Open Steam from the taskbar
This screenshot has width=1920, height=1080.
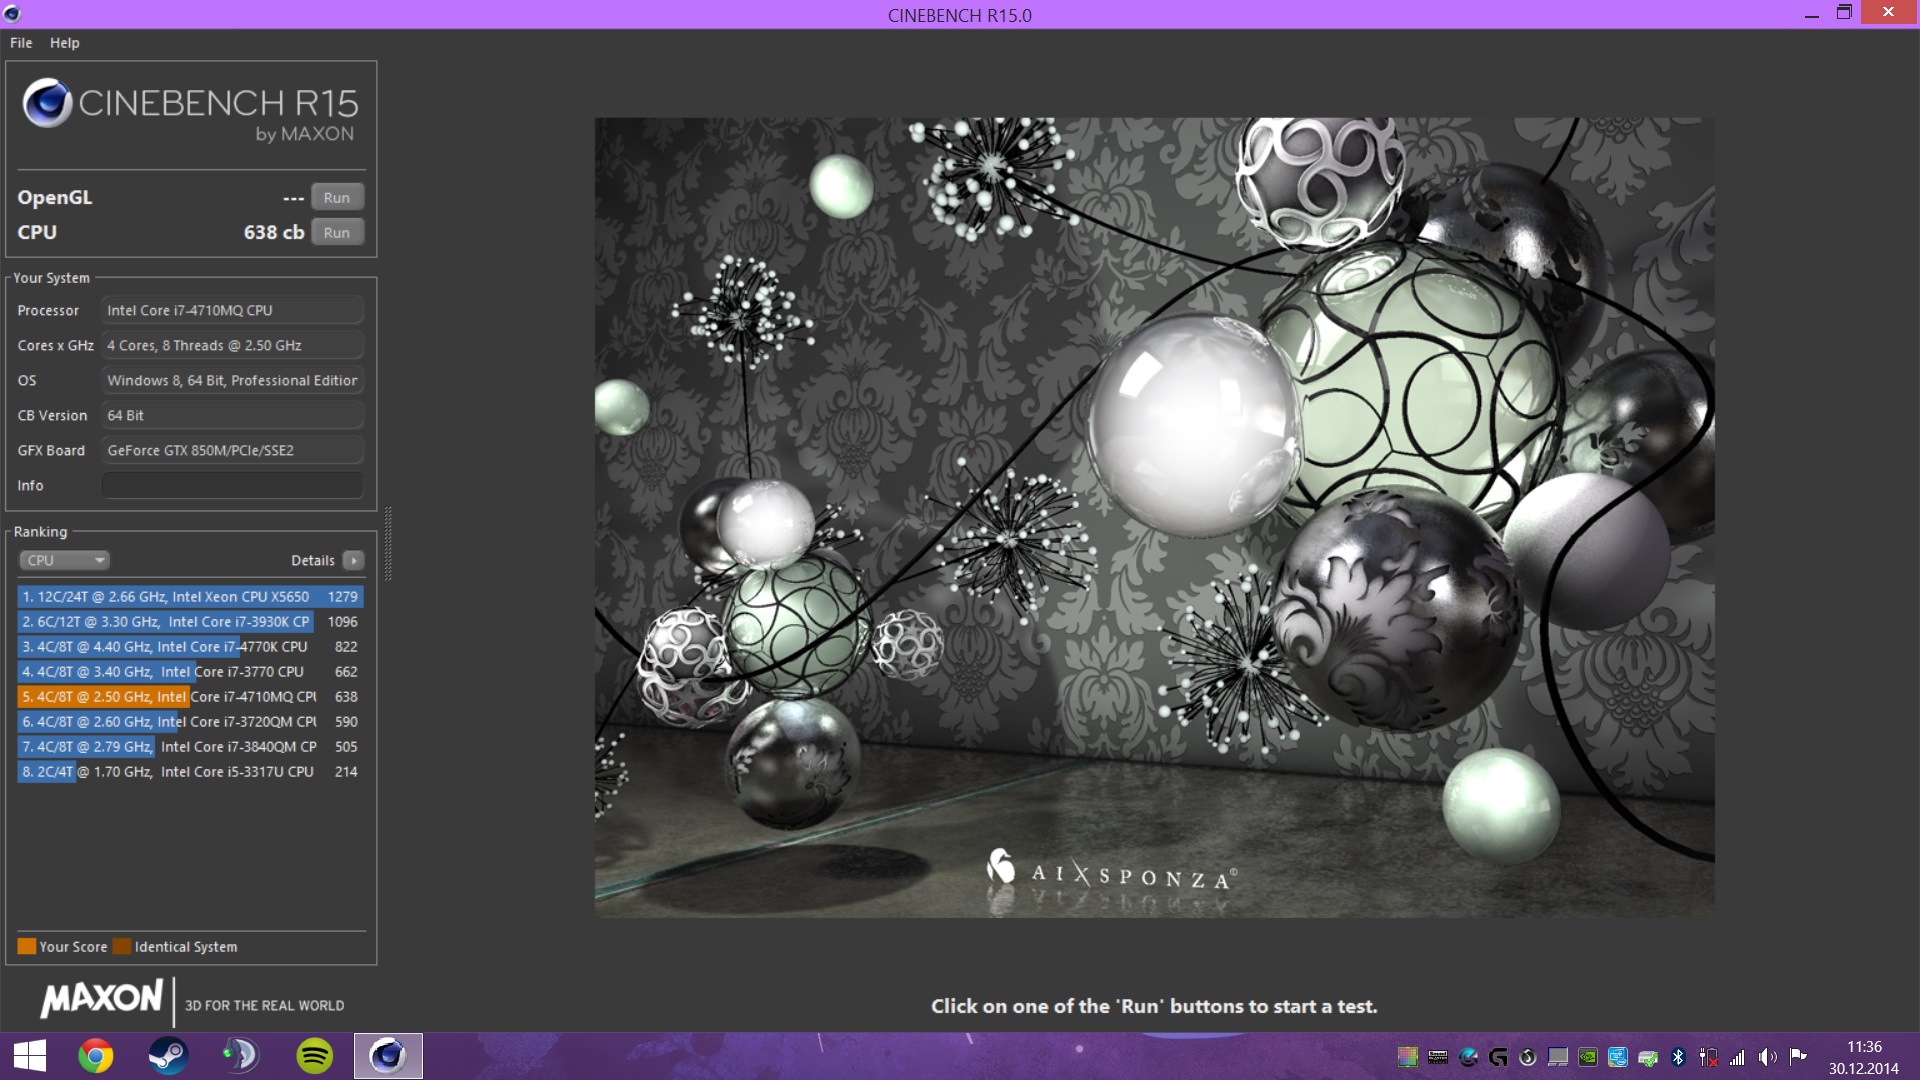click(x=168, y=1056)
